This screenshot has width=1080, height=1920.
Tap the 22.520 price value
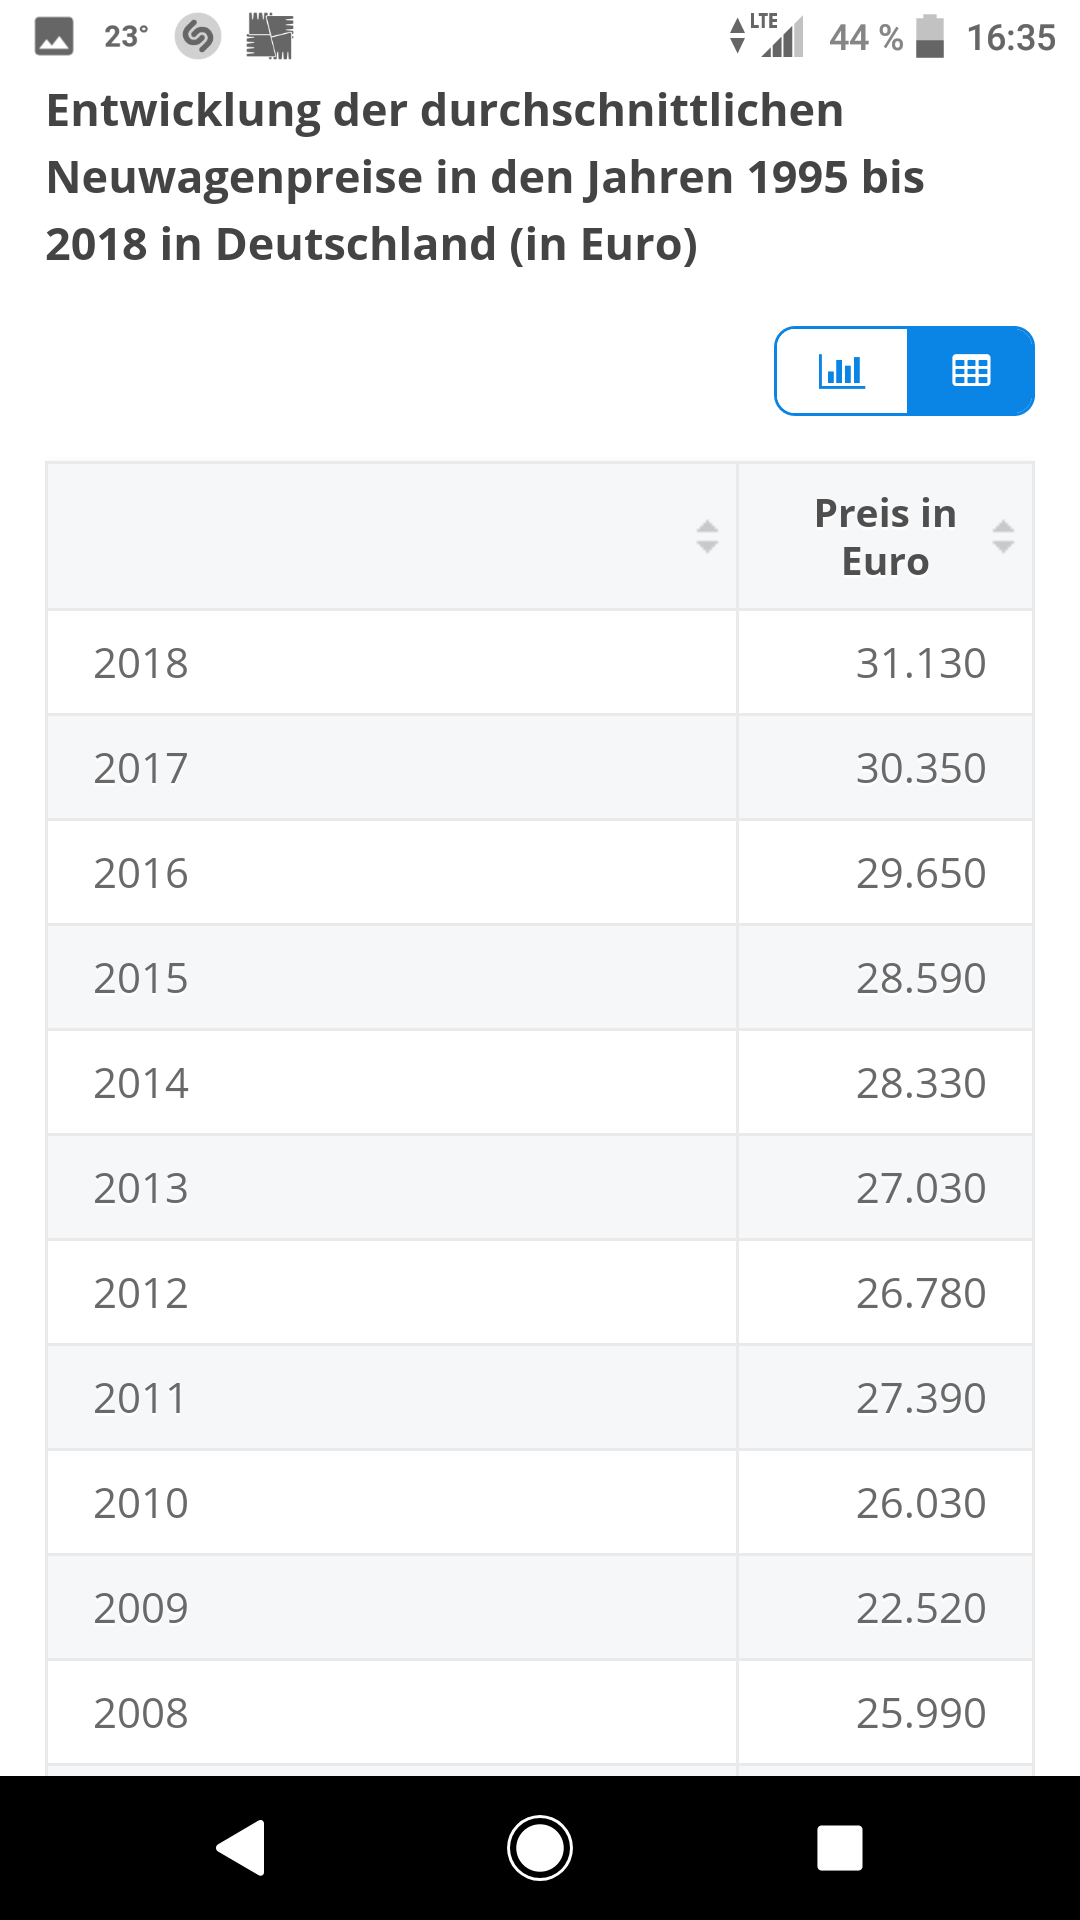[x=920, y=1608]
